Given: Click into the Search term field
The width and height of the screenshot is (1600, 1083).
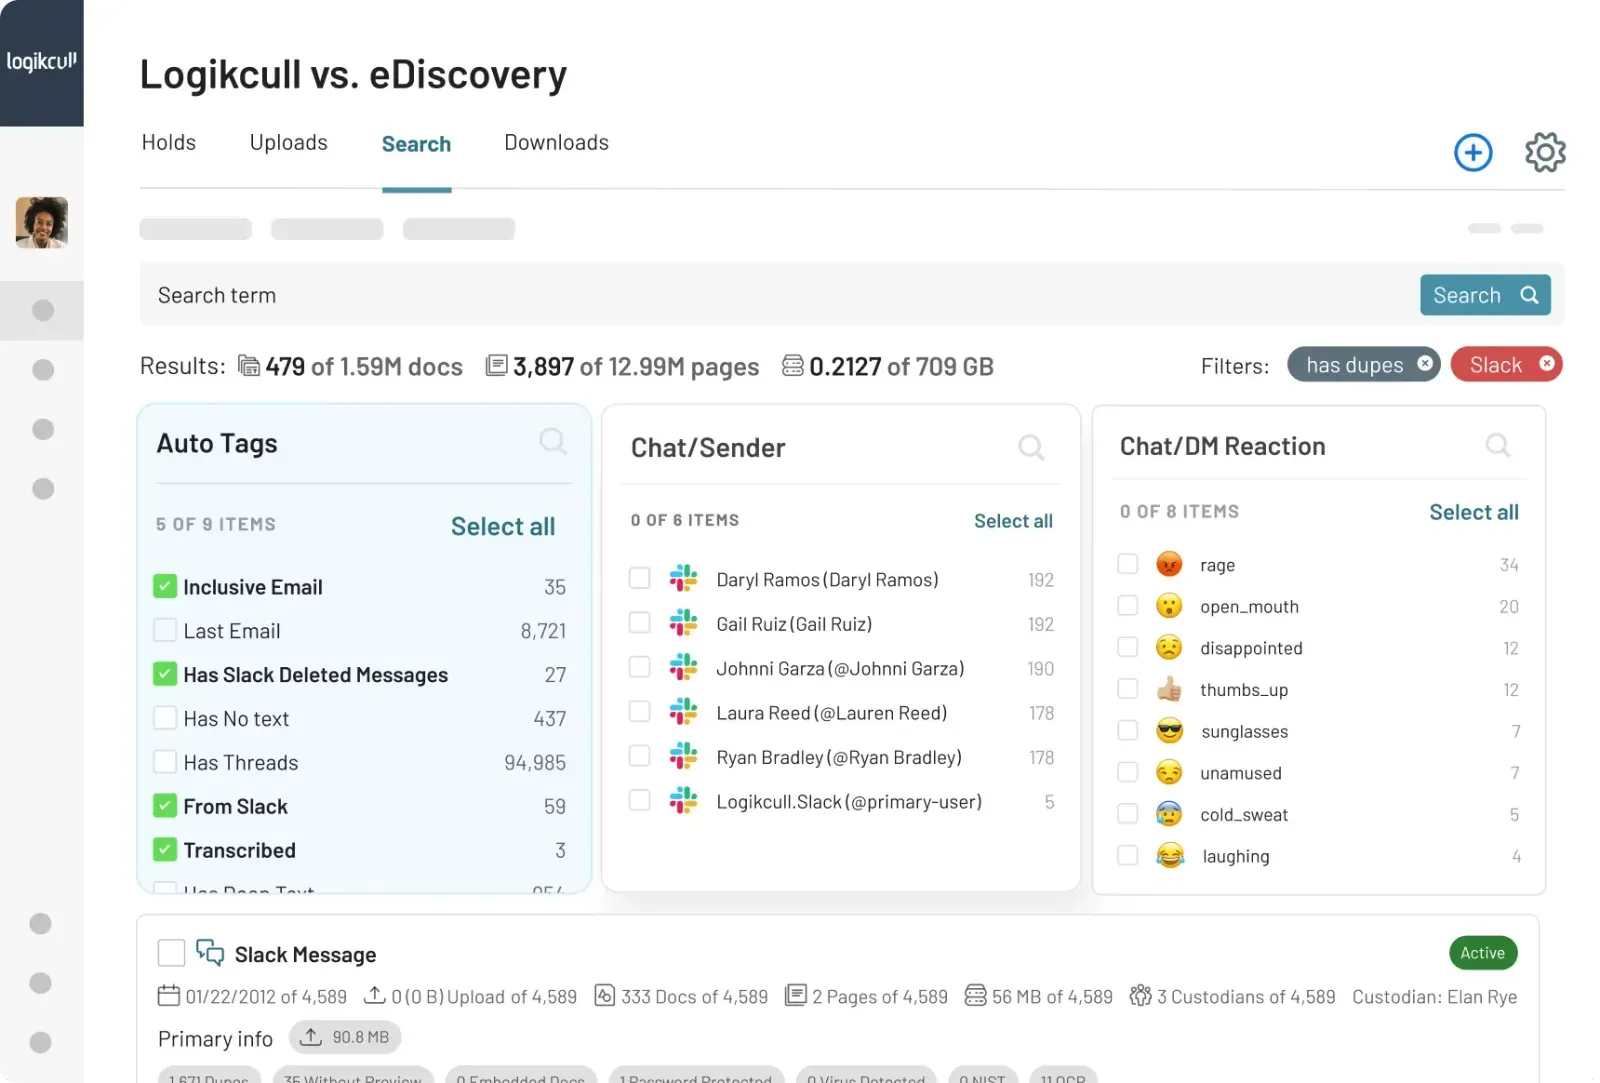Looking at the screenshot, I should [780, 295].
